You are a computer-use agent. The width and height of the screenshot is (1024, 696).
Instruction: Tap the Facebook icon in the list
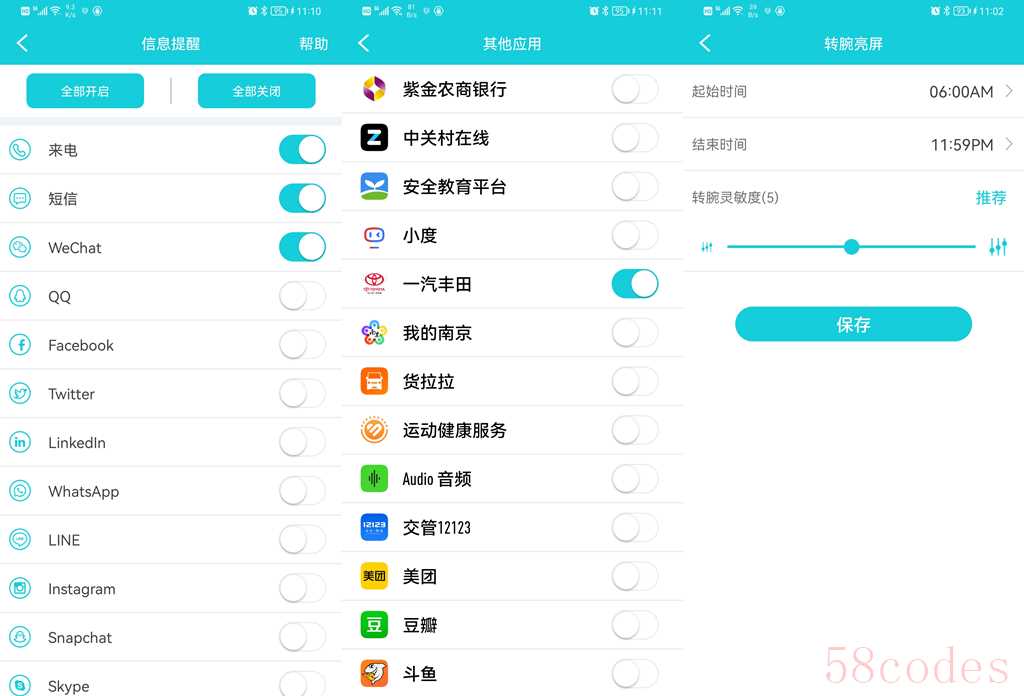pyautogui.click(x=20, y=345)
